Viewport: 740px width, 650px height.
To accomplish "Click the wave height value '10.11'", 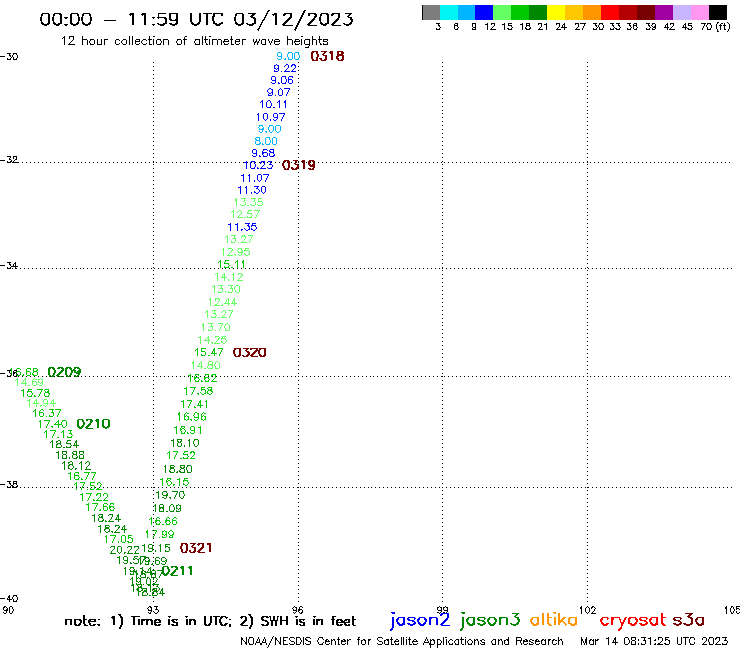I will point(273,104).
